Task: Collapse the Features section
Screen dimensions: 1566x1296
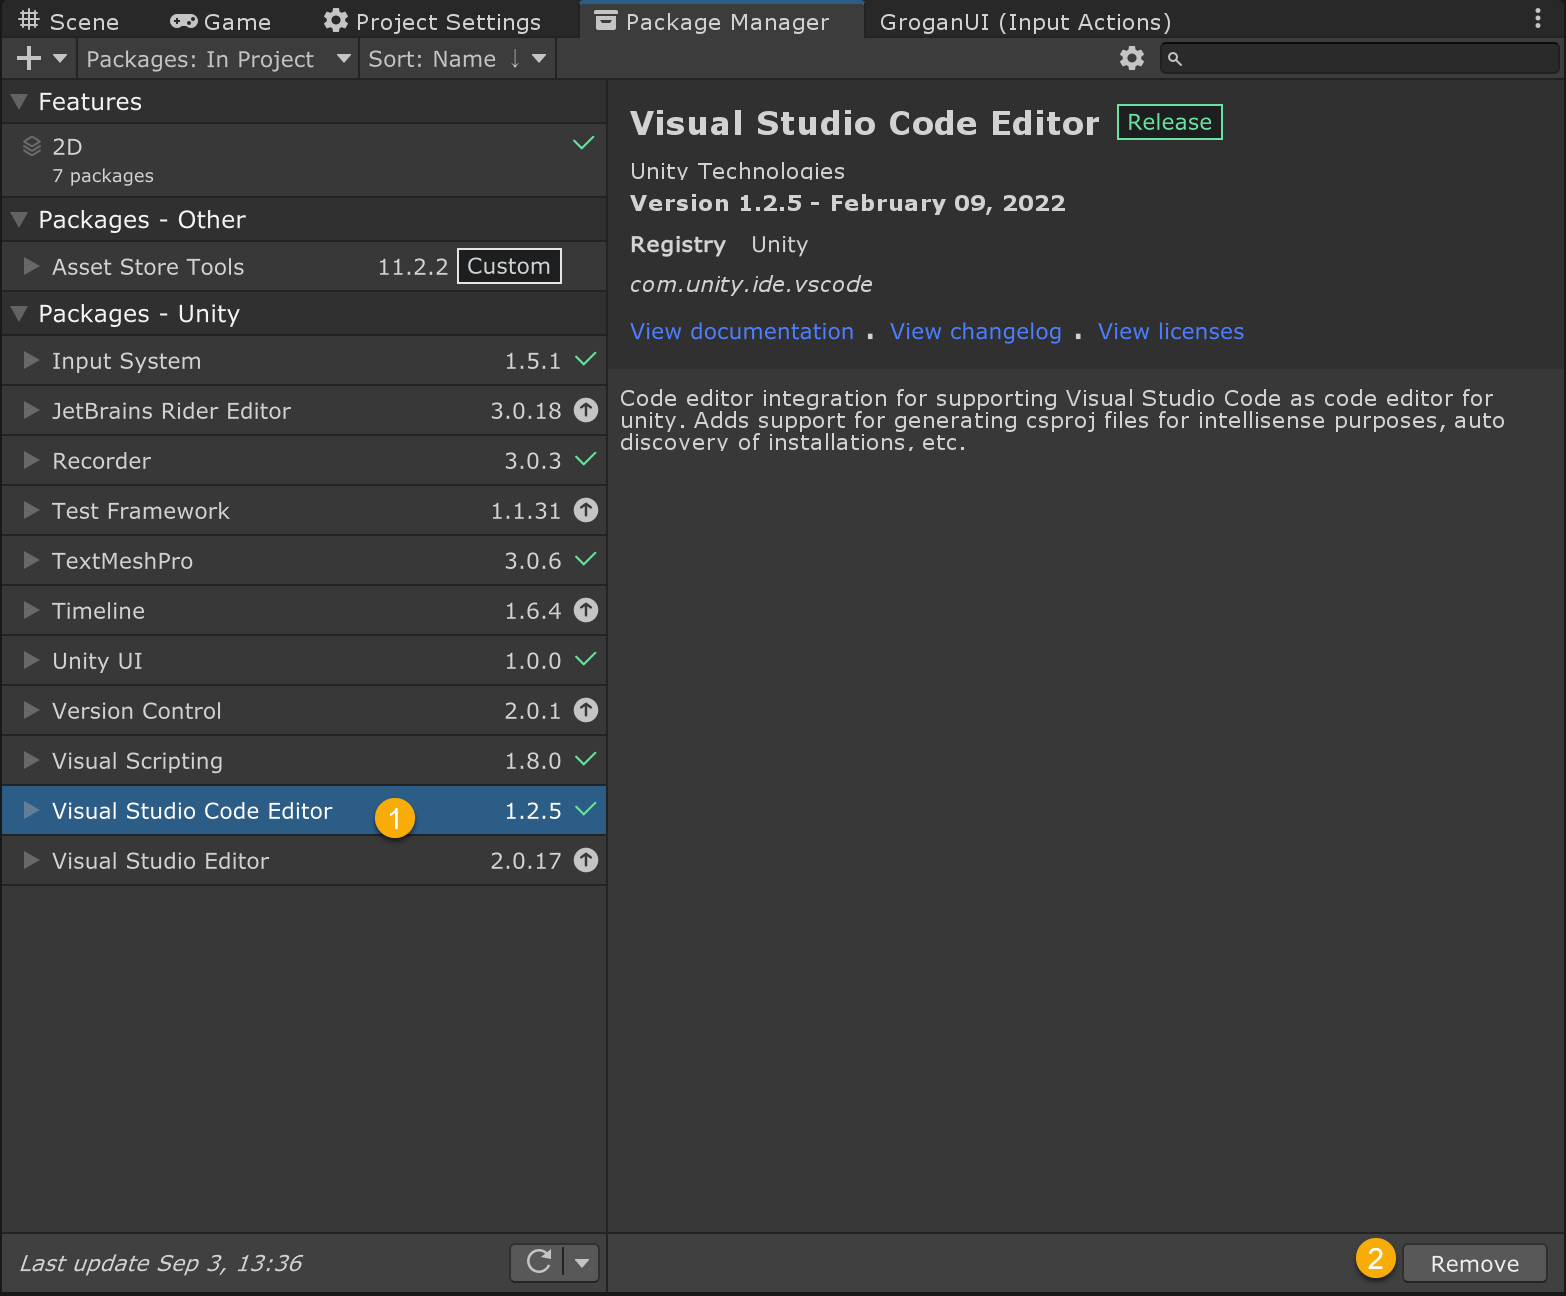Action: click(19, 102)
